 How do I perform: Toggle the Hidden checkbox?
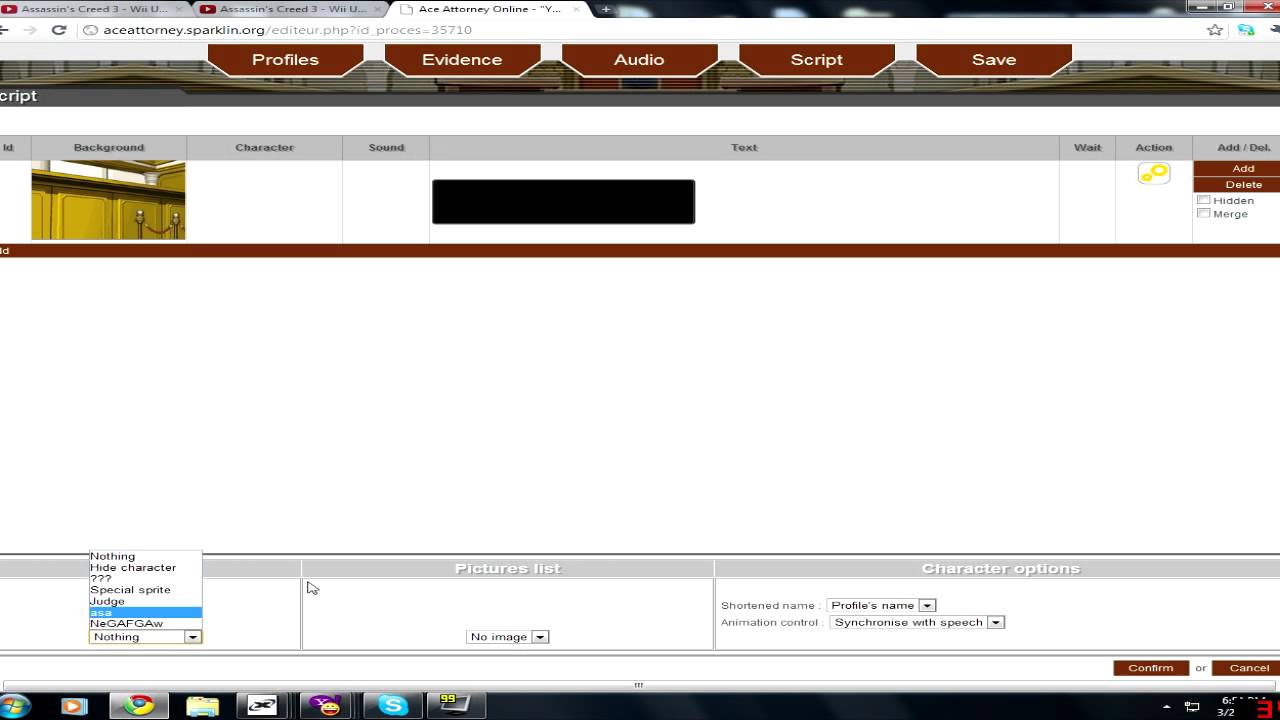click(1204, 200)
